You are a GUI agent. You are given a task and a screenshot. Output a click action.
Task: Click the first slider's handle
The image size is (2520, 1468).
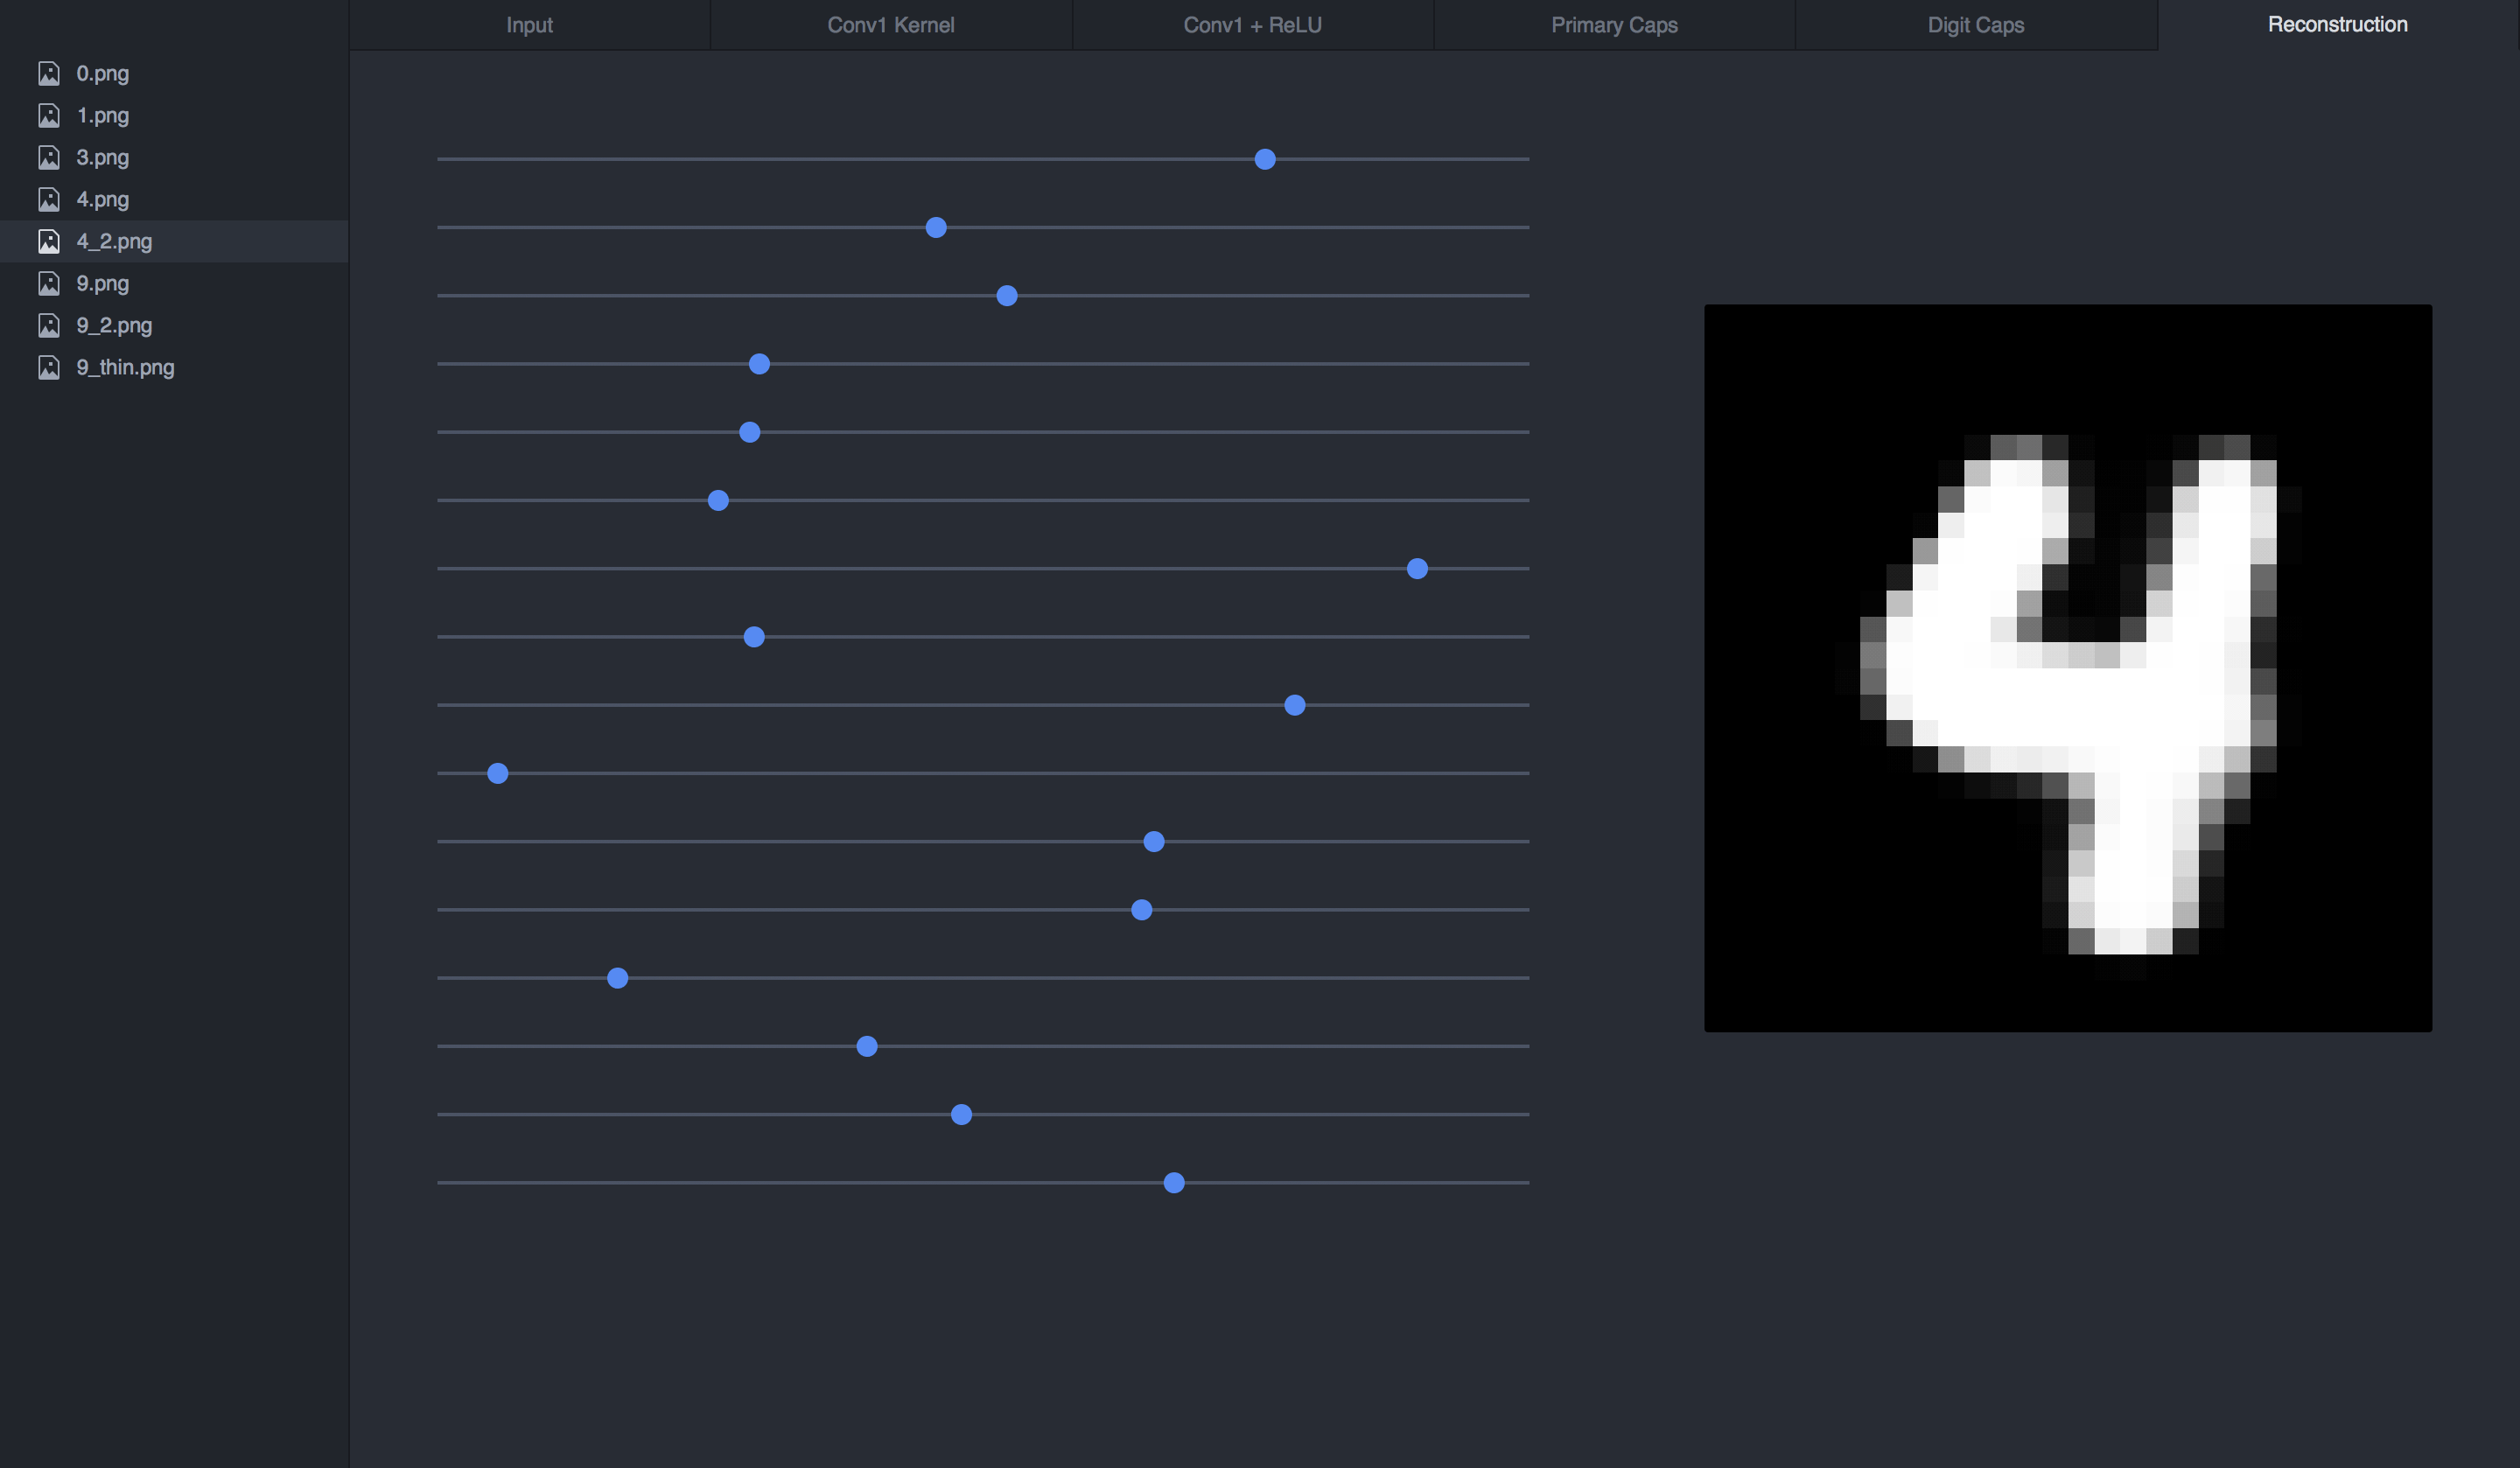click(1264, 159)
